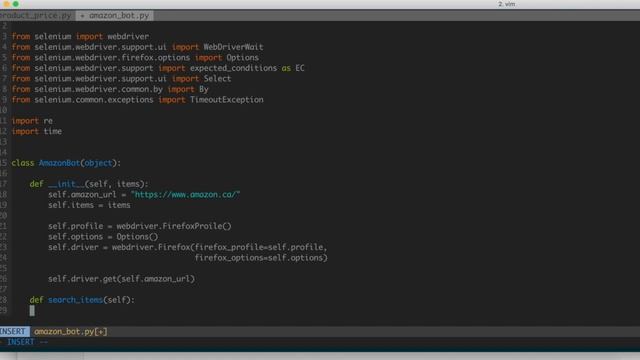640x360 pixels.
Task: Click the block cursor on line 29
Action: tap(32, 311)
